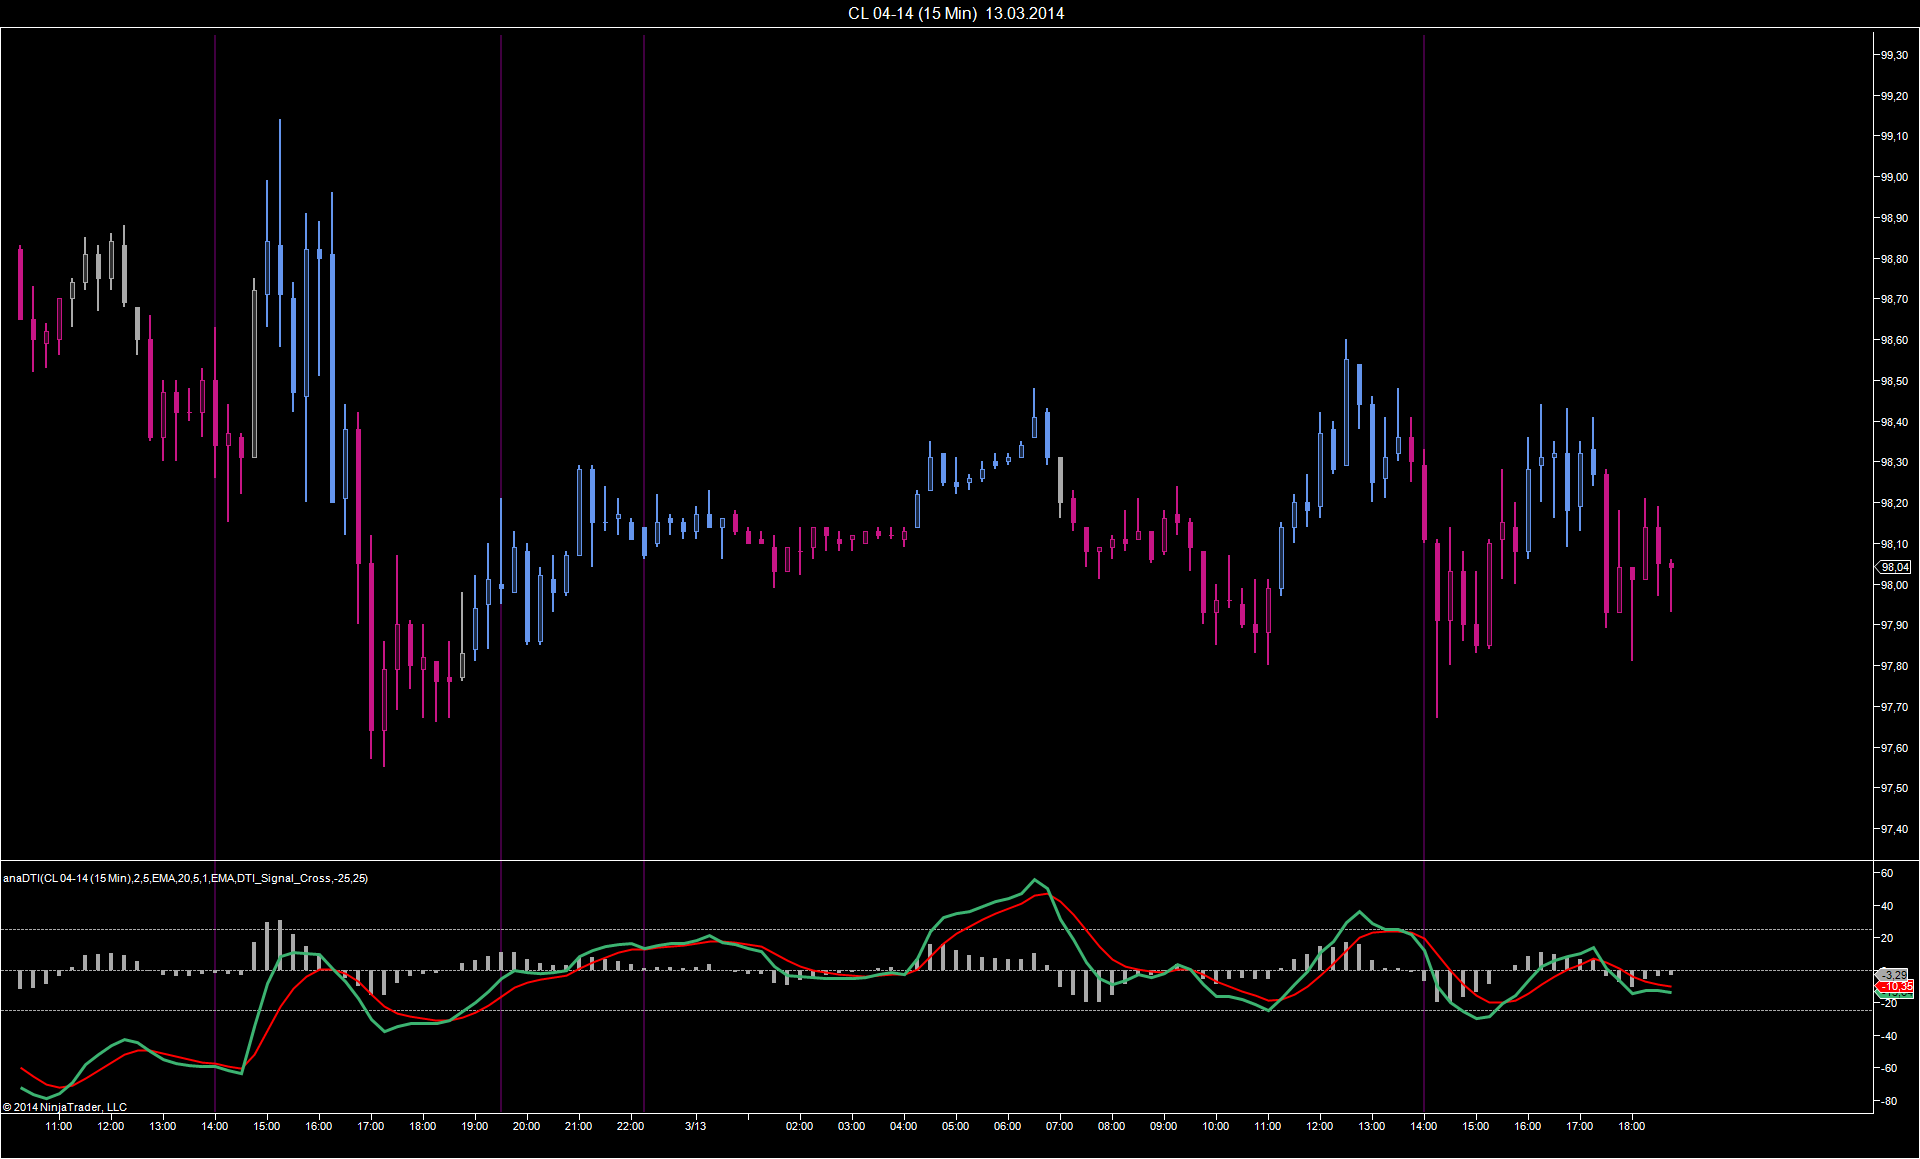Image resolution: width=1920 pixels, height=1159 pixels.
Task: Click the 3/13 date label on time axis
Action: (695, 1126)
